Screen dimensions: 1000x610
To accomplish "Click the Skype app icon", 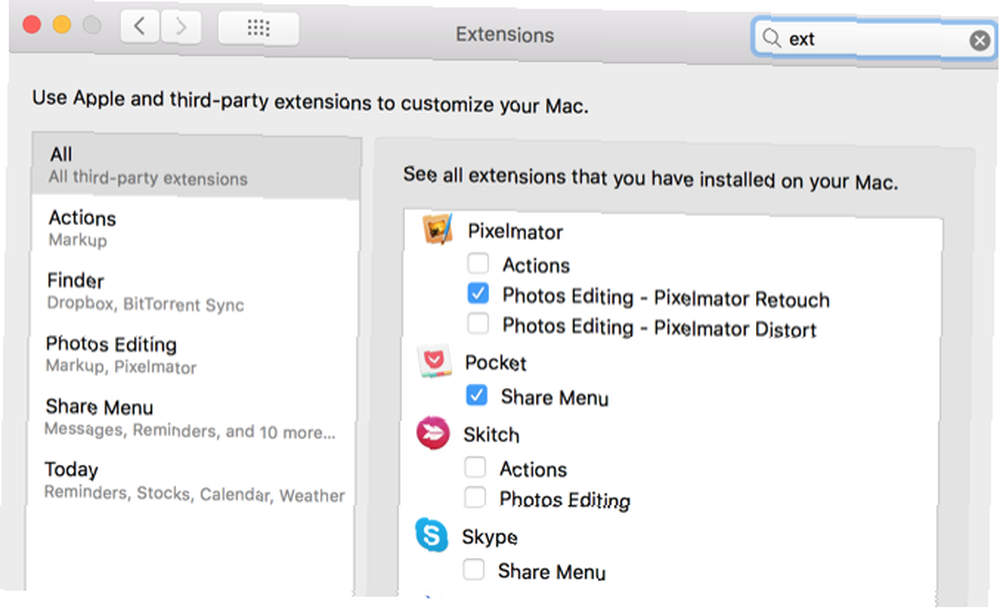I will [x=432, y=535].
